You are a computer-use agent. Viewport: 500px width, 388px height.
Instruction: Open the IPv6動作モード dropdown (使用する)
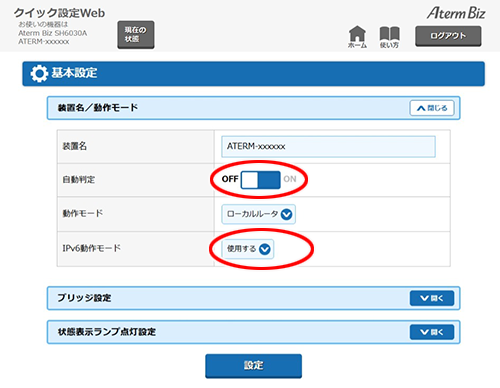248,249
